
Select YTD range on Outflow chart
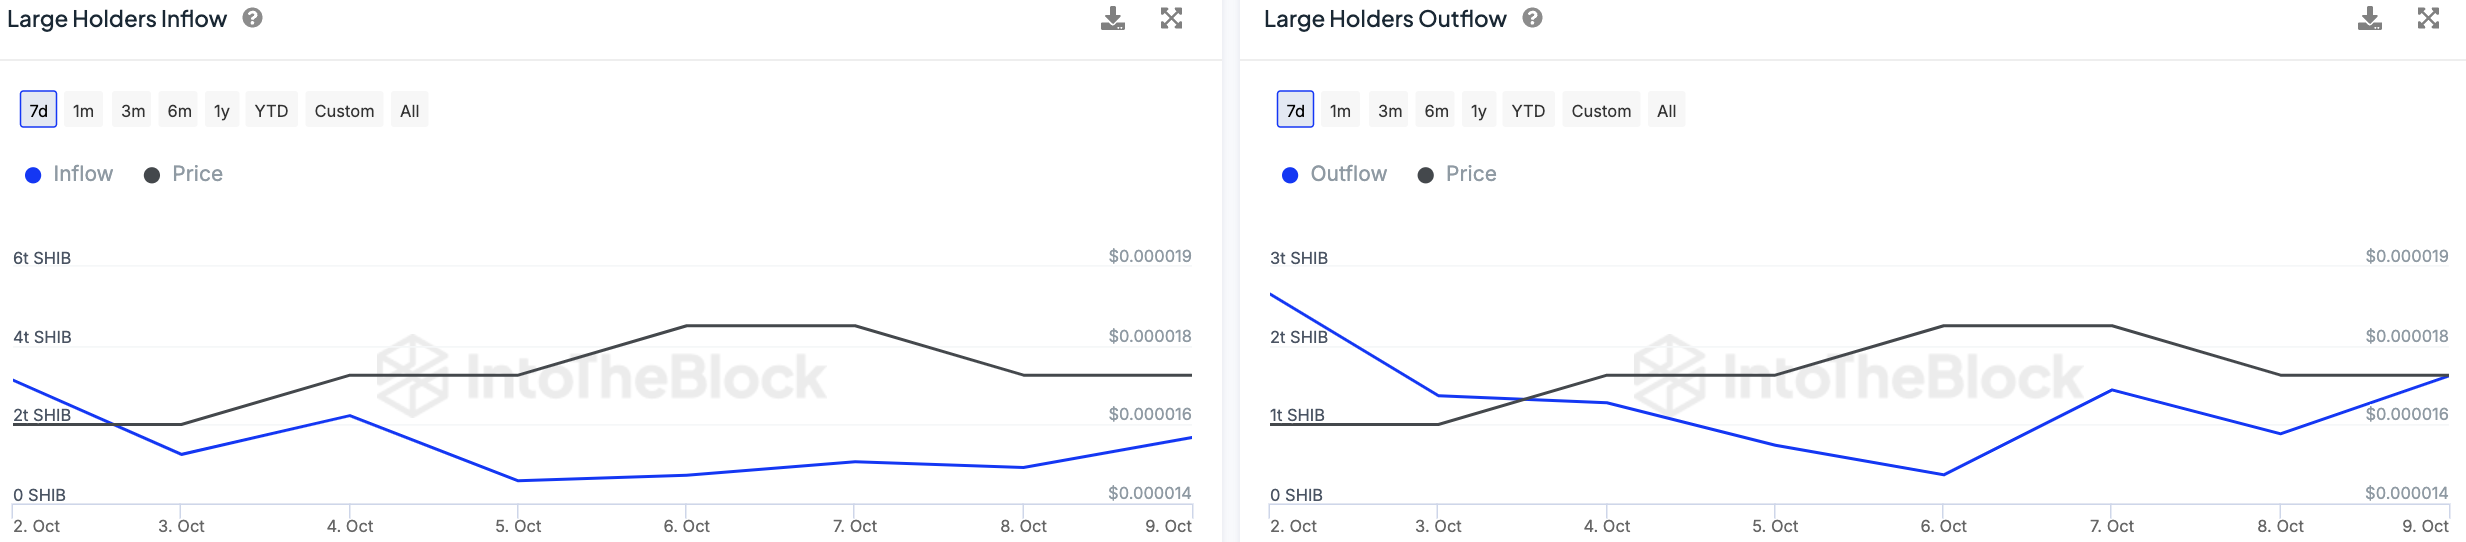[x=1528, y=110]
